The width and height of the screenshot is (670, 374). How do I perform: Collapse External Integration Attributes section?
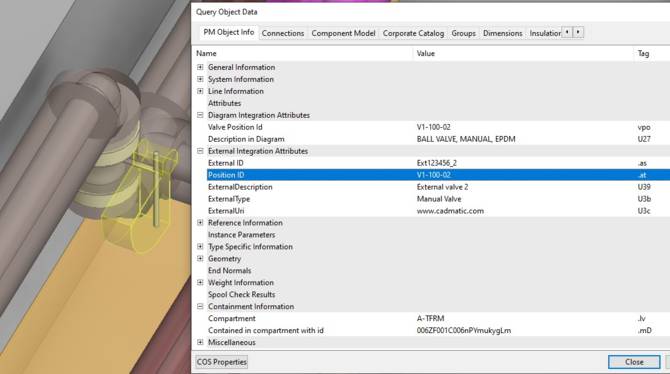pos(200,151)
